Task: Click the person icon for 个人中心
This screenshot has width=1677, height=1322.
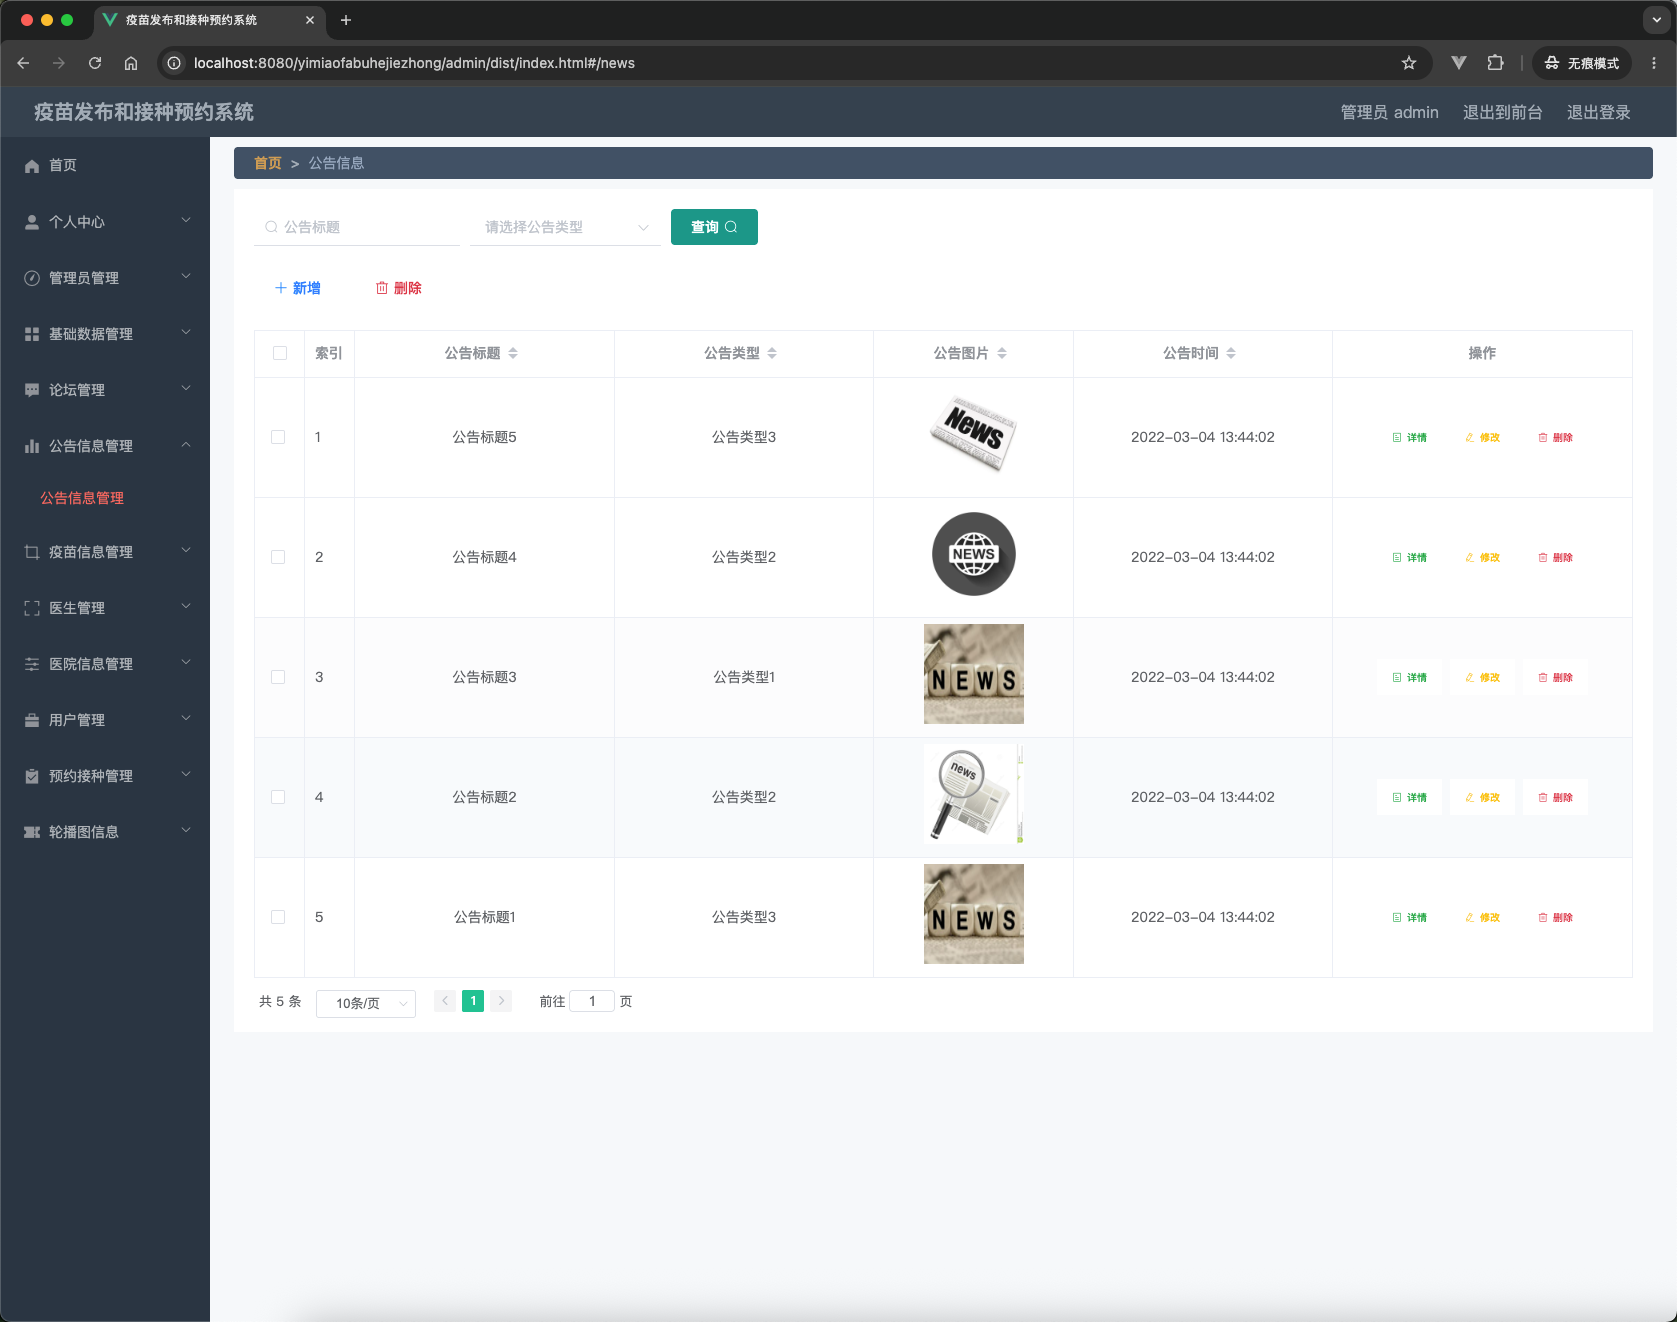Action: pyautogui.click(x=32, y=222)
